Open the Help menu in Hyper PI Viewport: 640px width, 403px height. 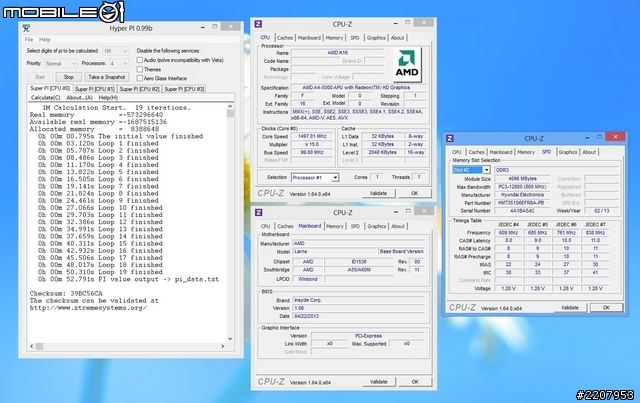44,40
